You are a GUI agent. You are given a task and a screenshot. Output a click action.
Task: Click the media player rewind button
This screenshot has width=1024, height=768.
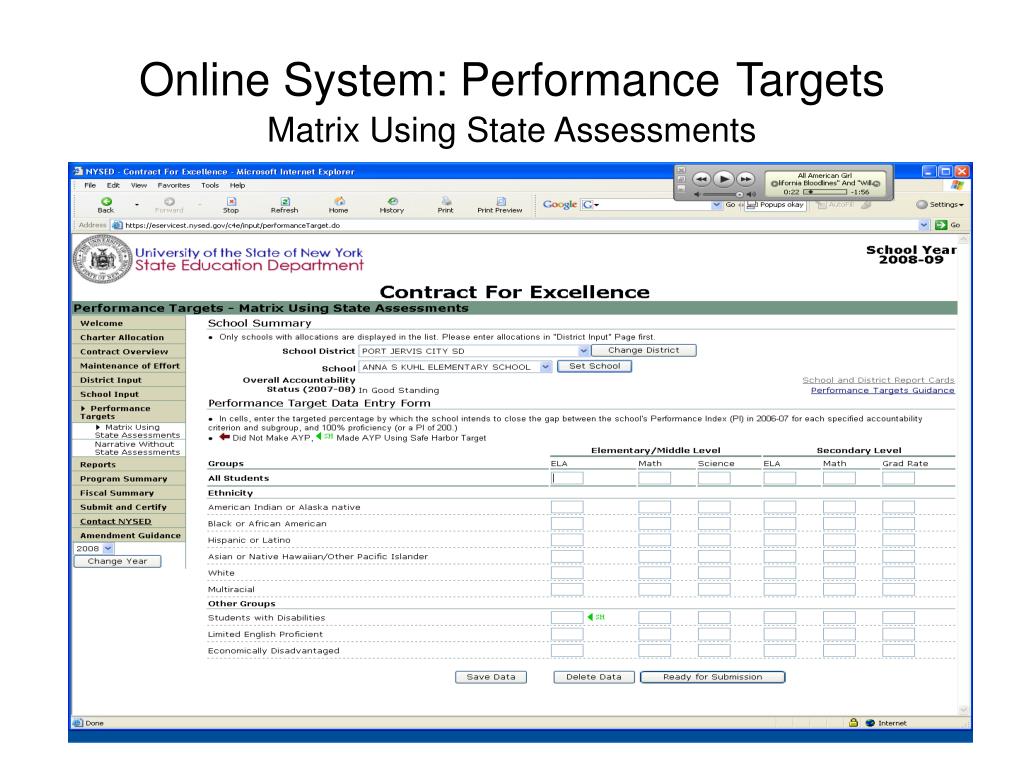[x=701, y=179]
